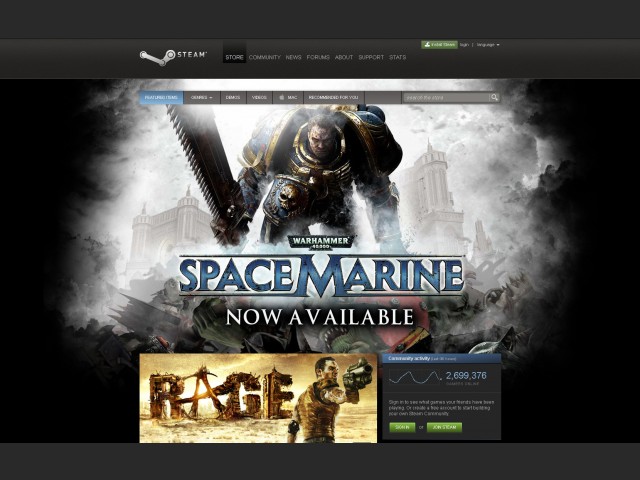
Task: Open the Recommended For You tab
Action: pos(333,98)
